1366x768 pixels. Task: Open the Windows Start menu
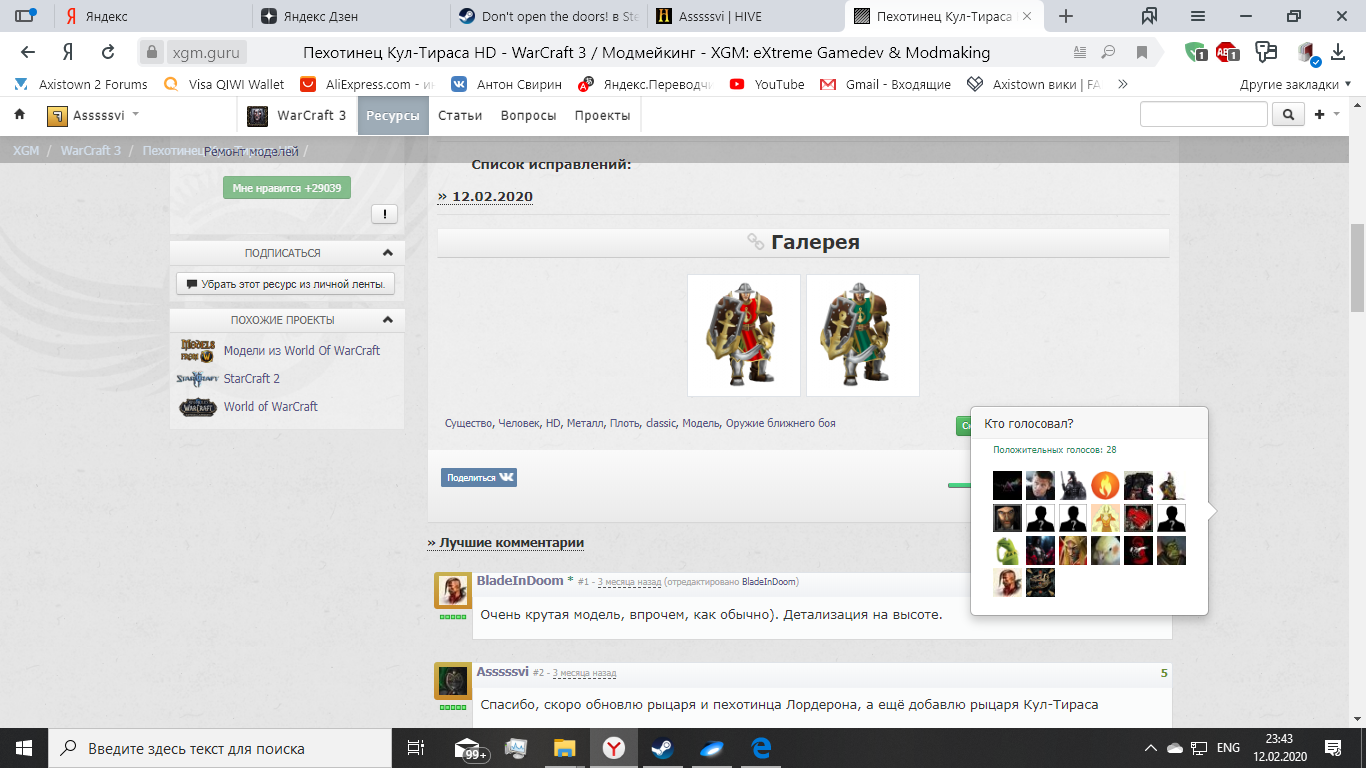pos(24,748)
